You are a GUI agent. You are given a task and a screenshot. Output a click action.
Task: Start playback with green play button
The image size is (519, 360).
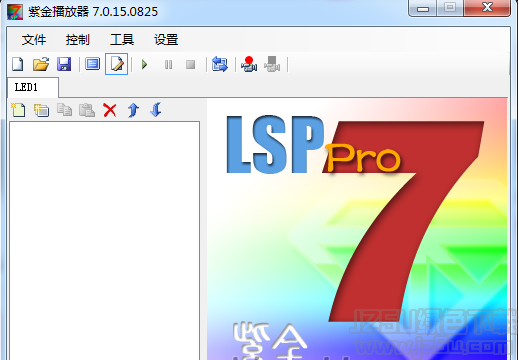coord(144,64)
